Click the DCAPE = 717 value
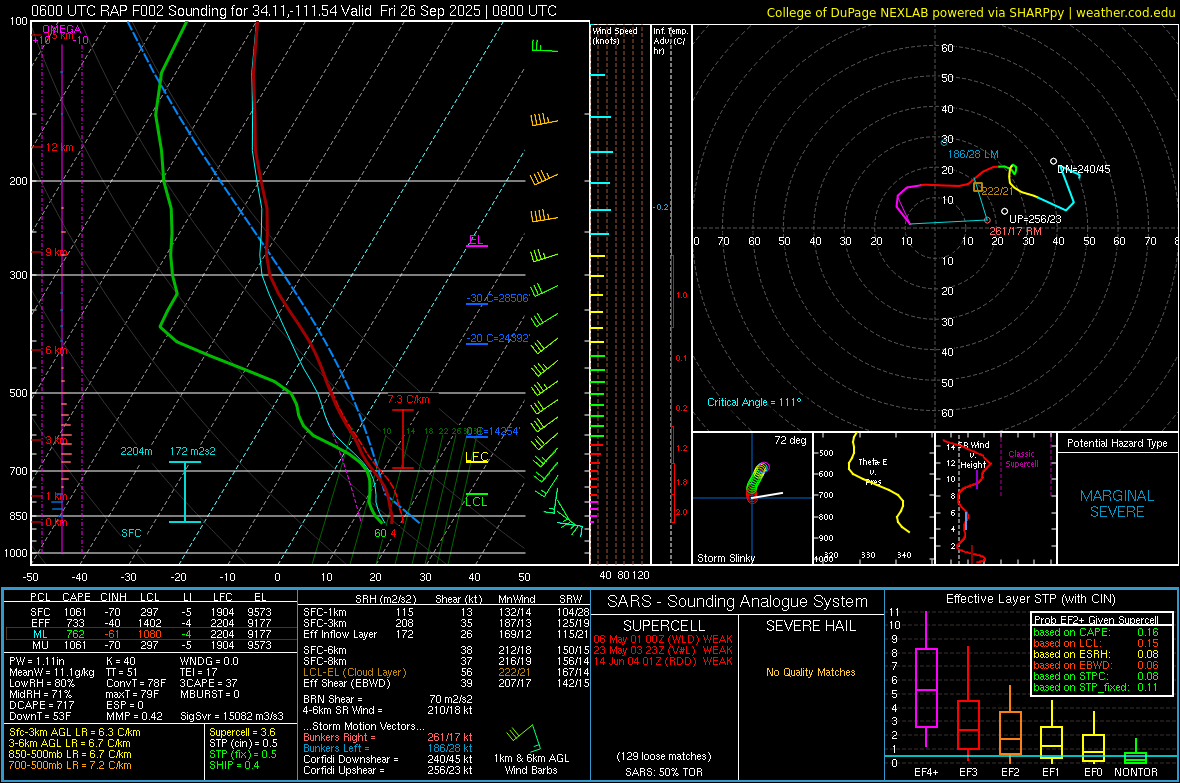1180x783 pixels. coord(41,705)
